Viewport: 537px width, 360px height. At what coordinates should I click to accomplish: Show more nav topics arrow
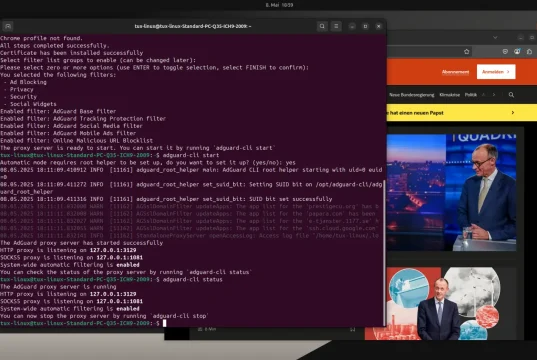coord(494,95)
